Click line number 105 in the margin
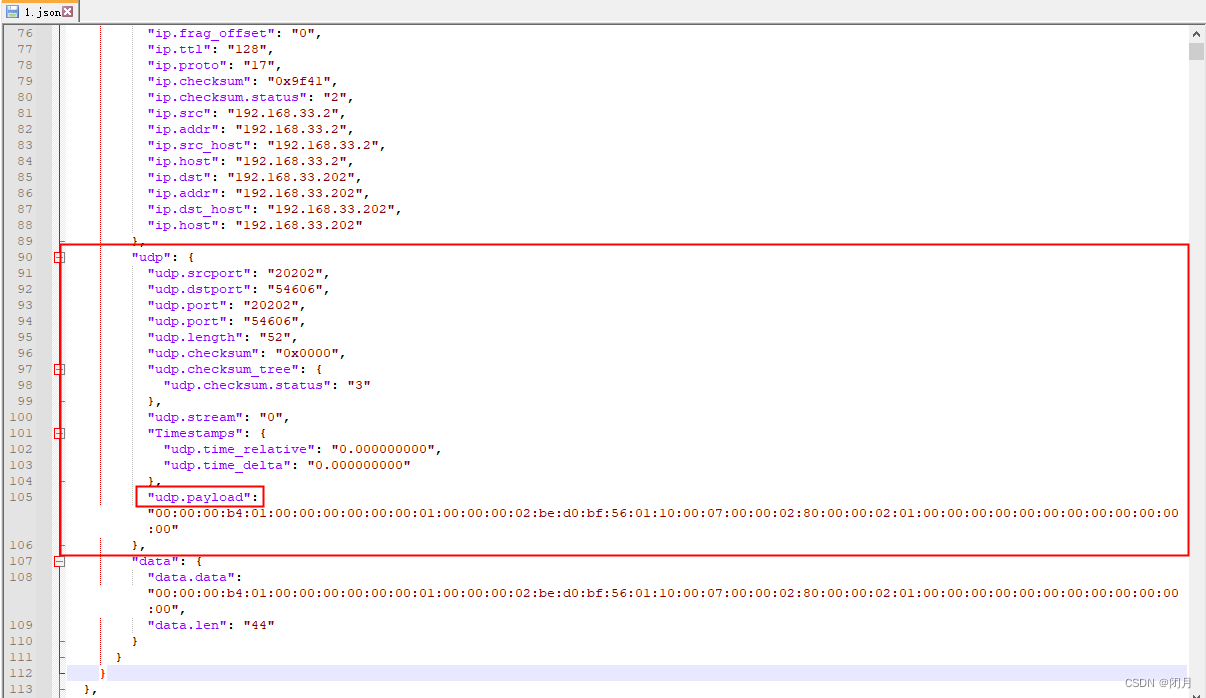The height and width of the screenshot is (698, 1206). pyautogui.click(x=22, y=497)
